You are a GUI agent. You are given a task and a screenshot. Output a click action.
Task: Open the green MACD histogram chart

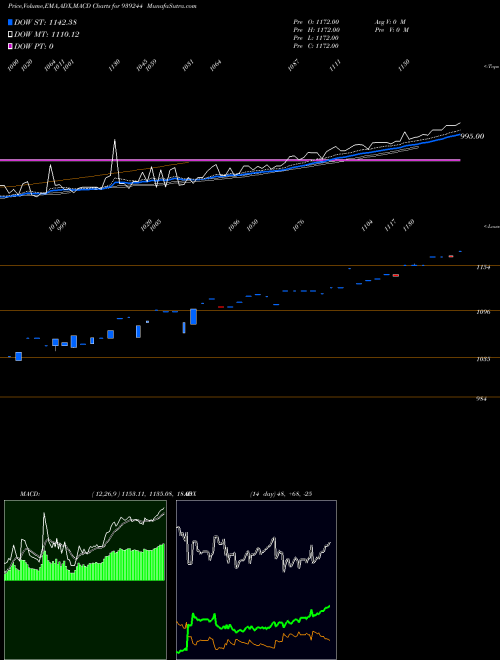pyautogui.click(x=85, y=580)
